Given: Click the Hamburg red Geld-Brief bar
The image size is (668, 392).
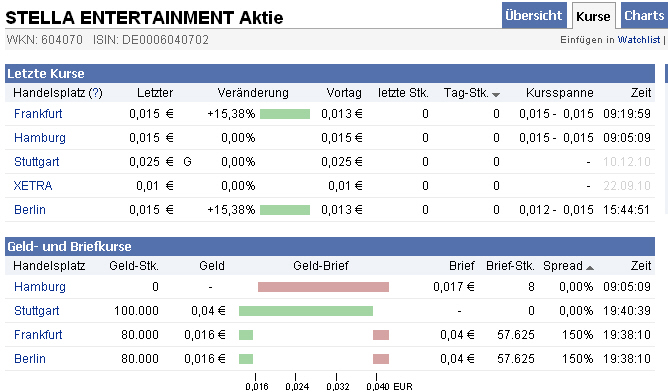Looking at the screenshot, I should click(323, 287).
